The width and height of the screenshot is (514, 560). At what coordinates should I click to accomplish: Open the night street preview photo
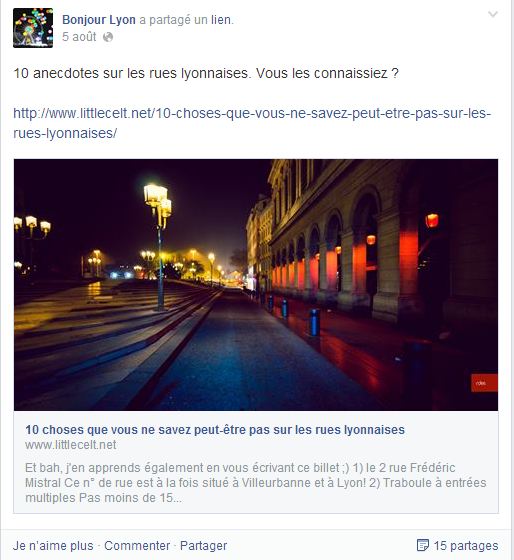click(x=256, y=285)
